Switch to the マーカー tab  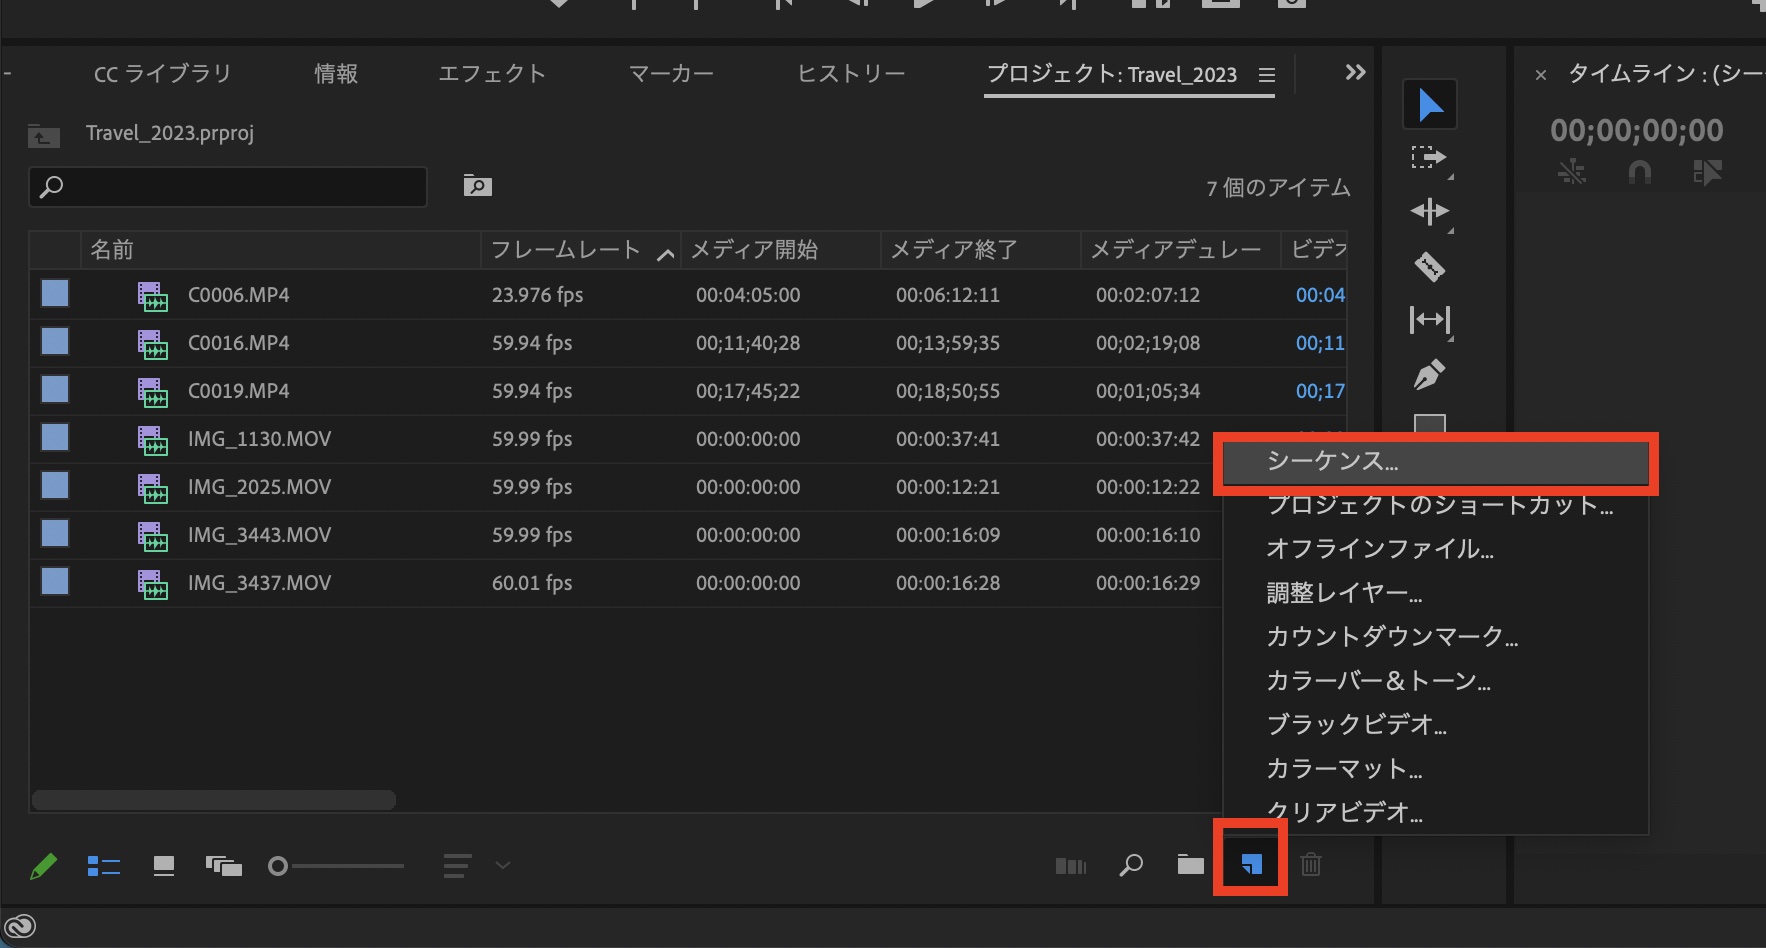[671, 74]
